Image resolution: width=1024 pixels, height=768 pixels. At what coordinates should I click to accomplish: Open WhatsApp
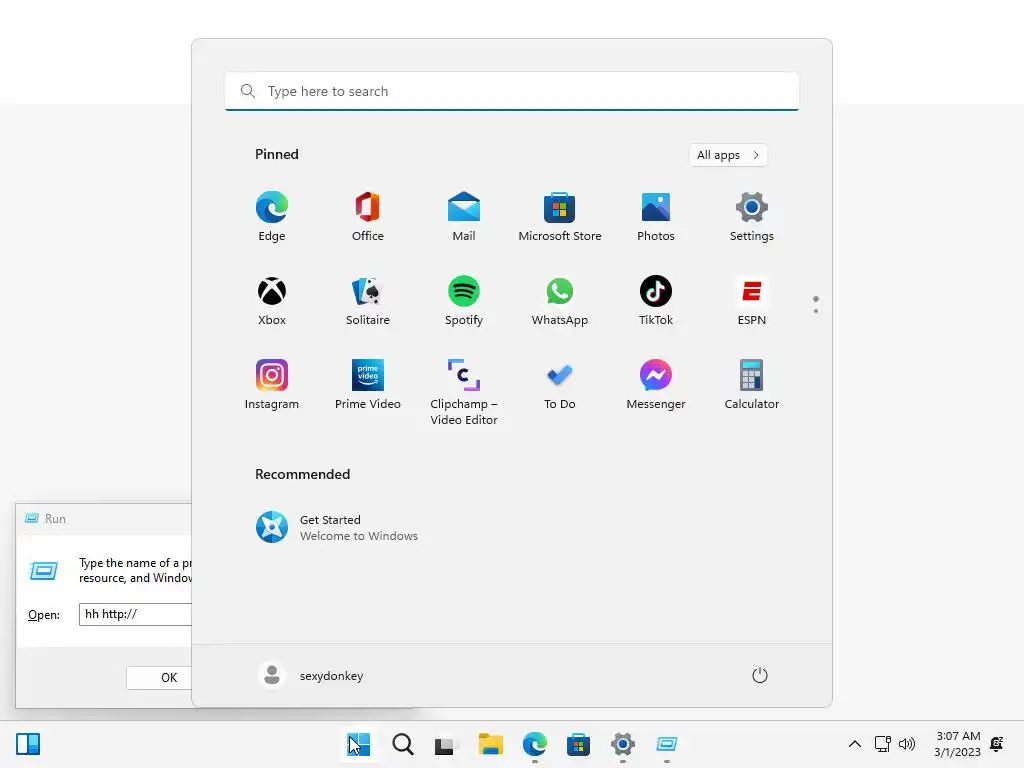tap(560, 301)
